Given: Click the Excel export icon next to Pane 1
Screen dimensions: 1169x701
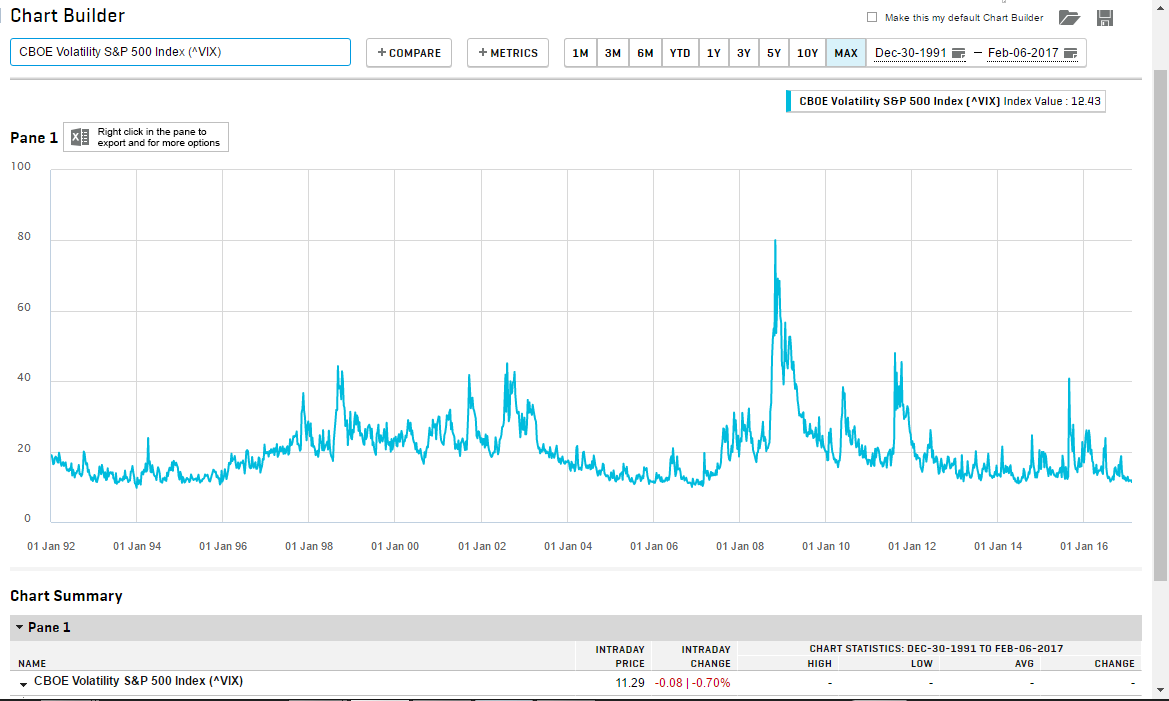Looking at the screenshot, I should (x=80, y=137).
